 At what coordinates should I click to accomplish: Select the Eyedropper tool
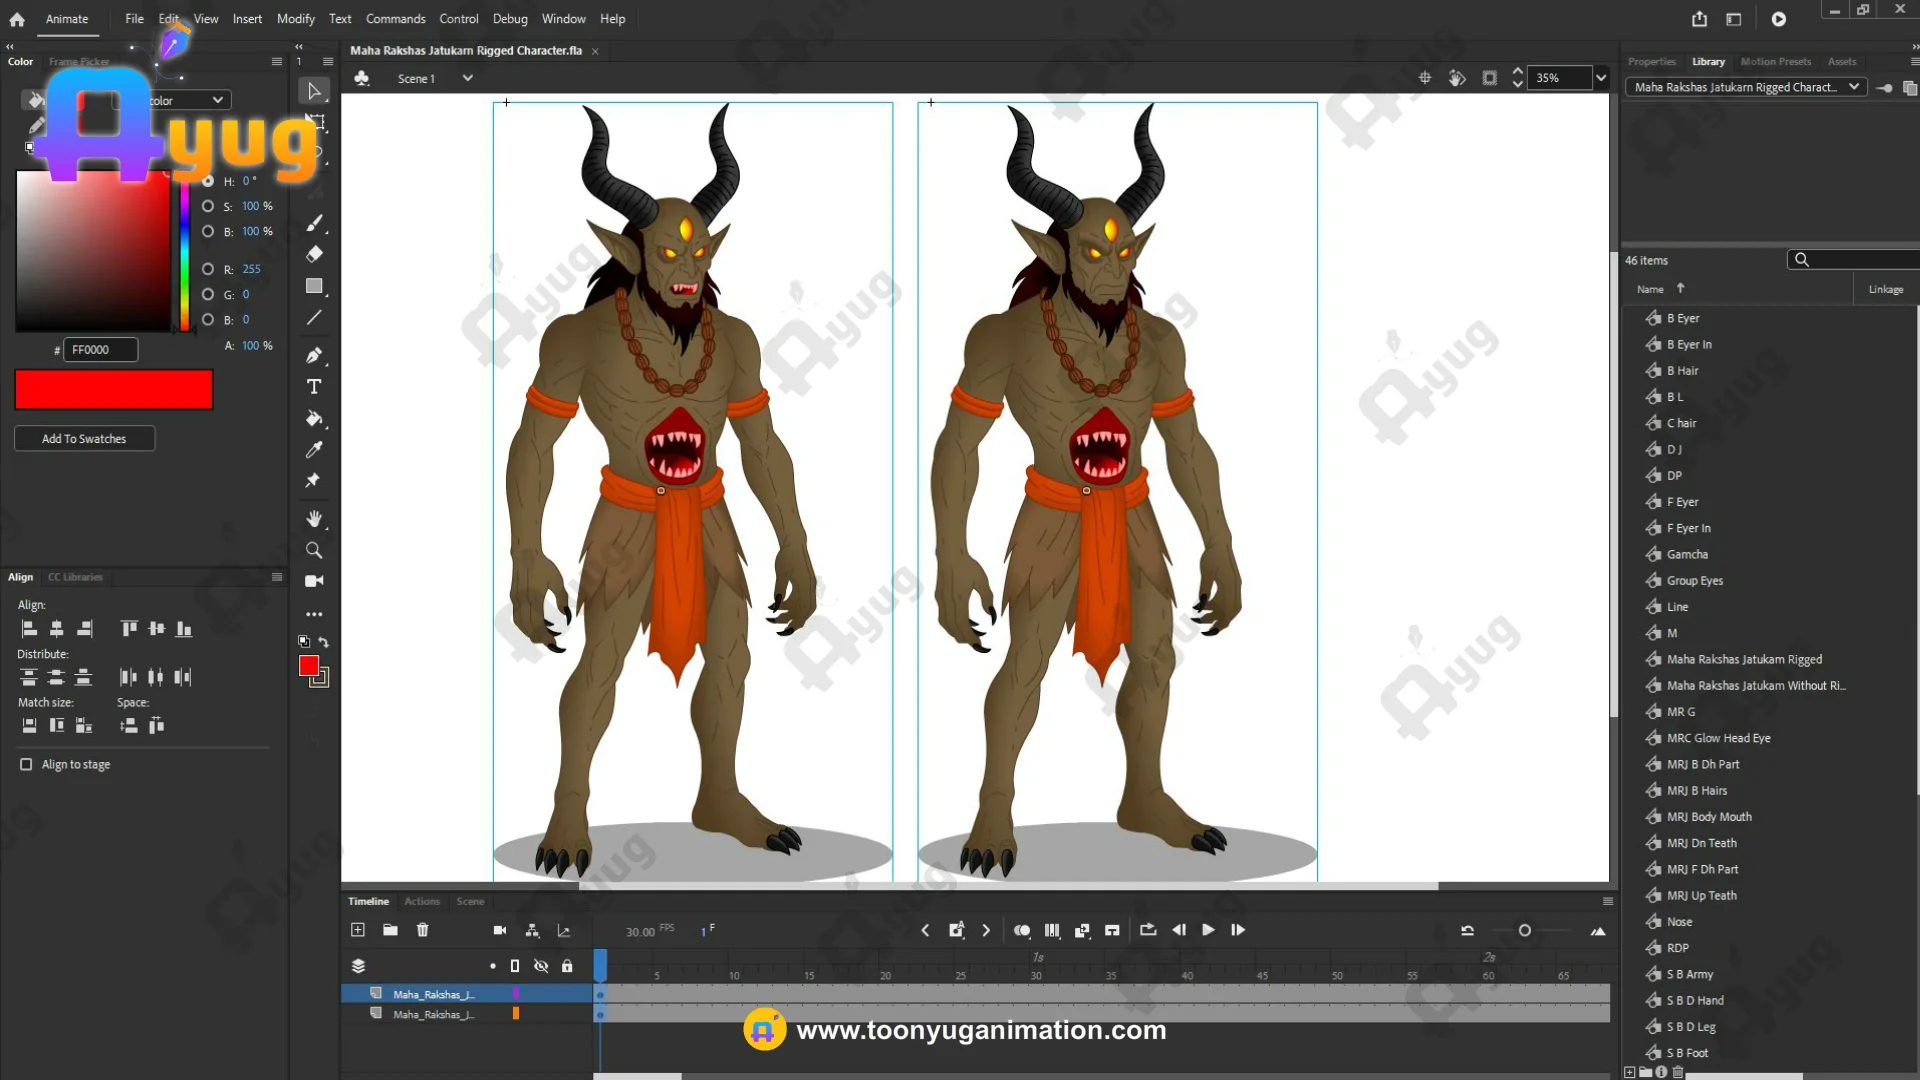(314, 449)
